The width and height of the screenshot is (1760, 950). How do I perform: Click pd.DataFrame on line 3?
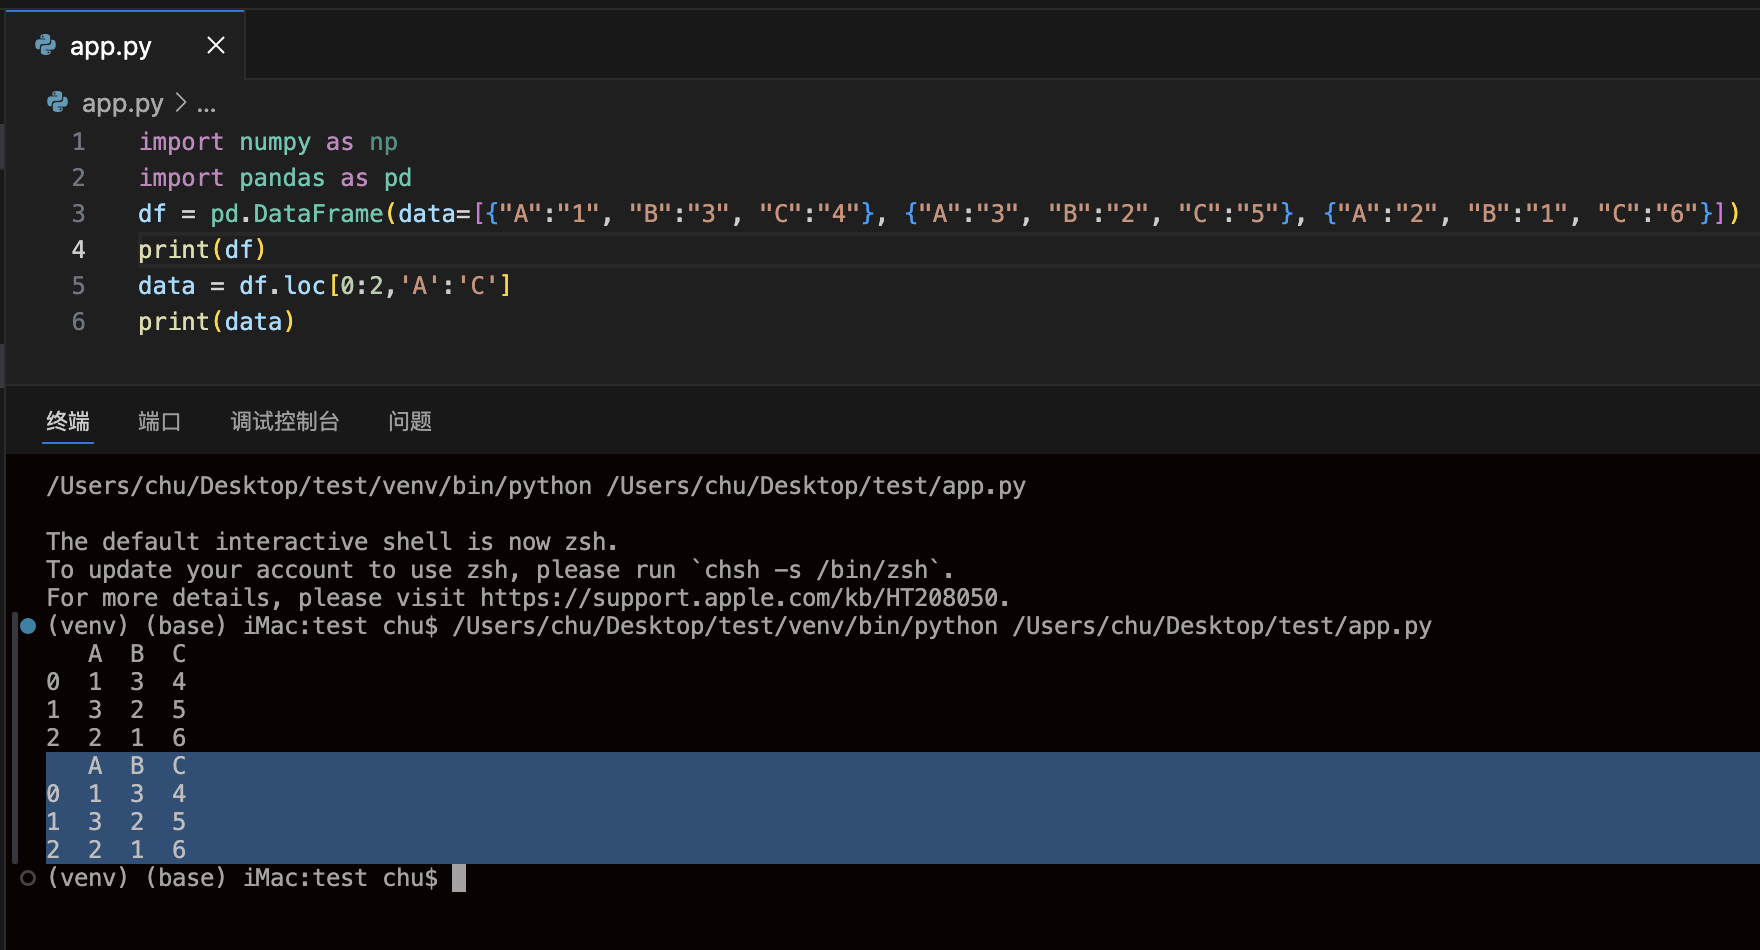[297, 214]
